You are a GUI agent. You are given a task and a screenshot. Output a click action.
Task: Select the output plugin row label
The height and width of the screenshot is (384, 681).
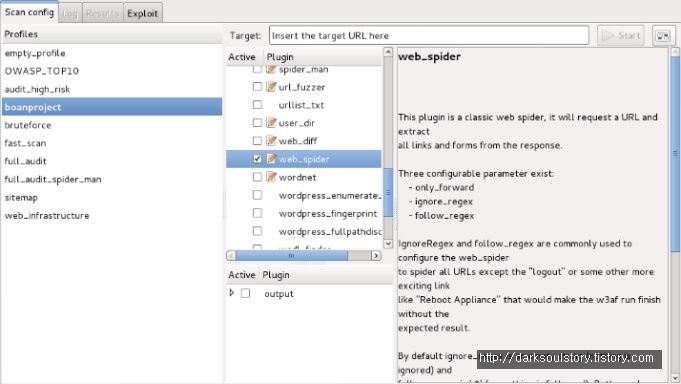pyautogui.click(x=279, y=294)
